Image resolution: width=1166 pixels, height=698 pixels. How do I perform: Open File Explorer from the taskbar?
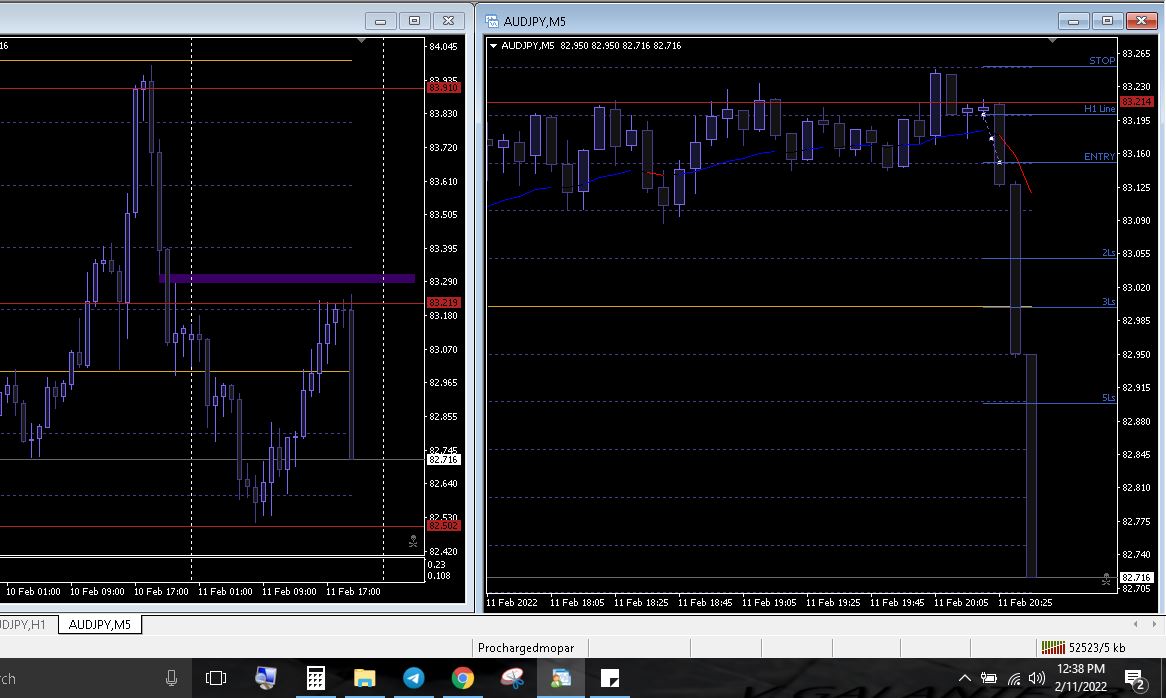pyautogui.click(x=364, y=678)
